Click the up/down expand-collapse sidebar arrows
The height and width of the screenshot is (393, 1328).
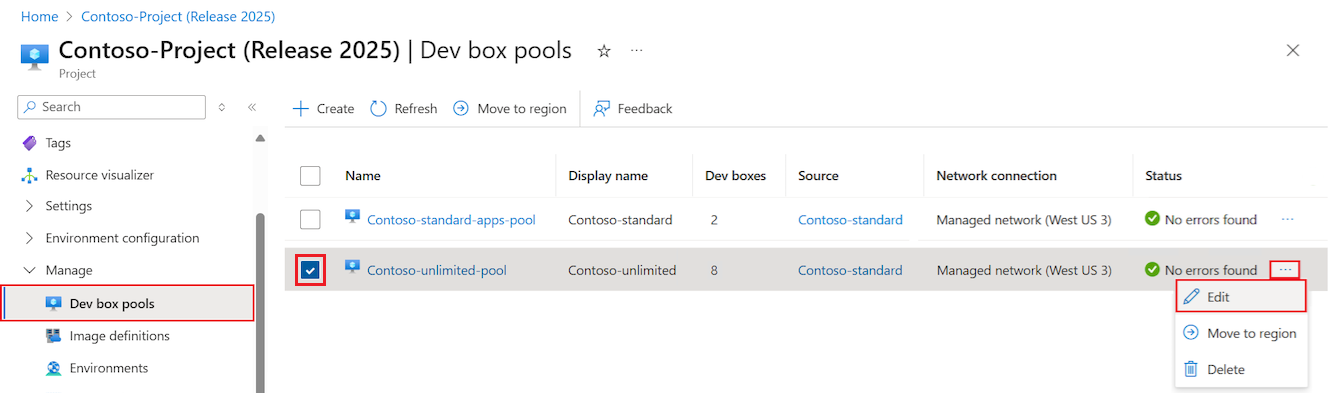[222, 107]
